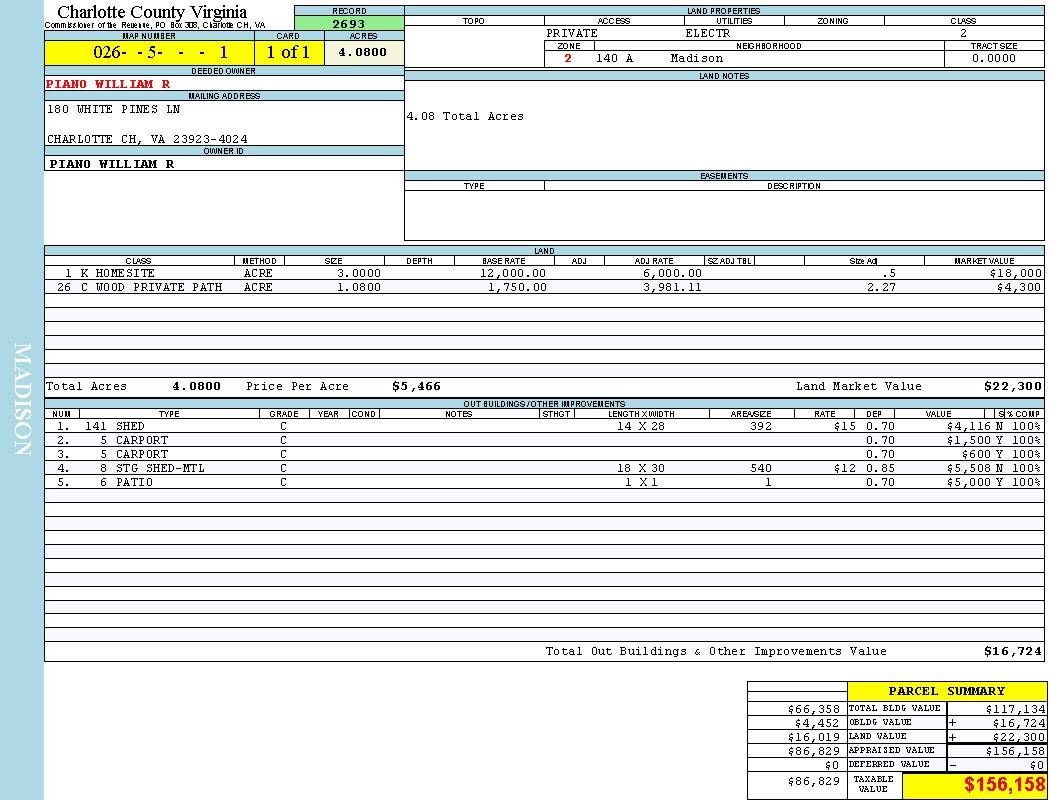Click the Owner ID name field
Viewport: 1050px width, 800px height.
pyautogui.click(x=112, y=164)
